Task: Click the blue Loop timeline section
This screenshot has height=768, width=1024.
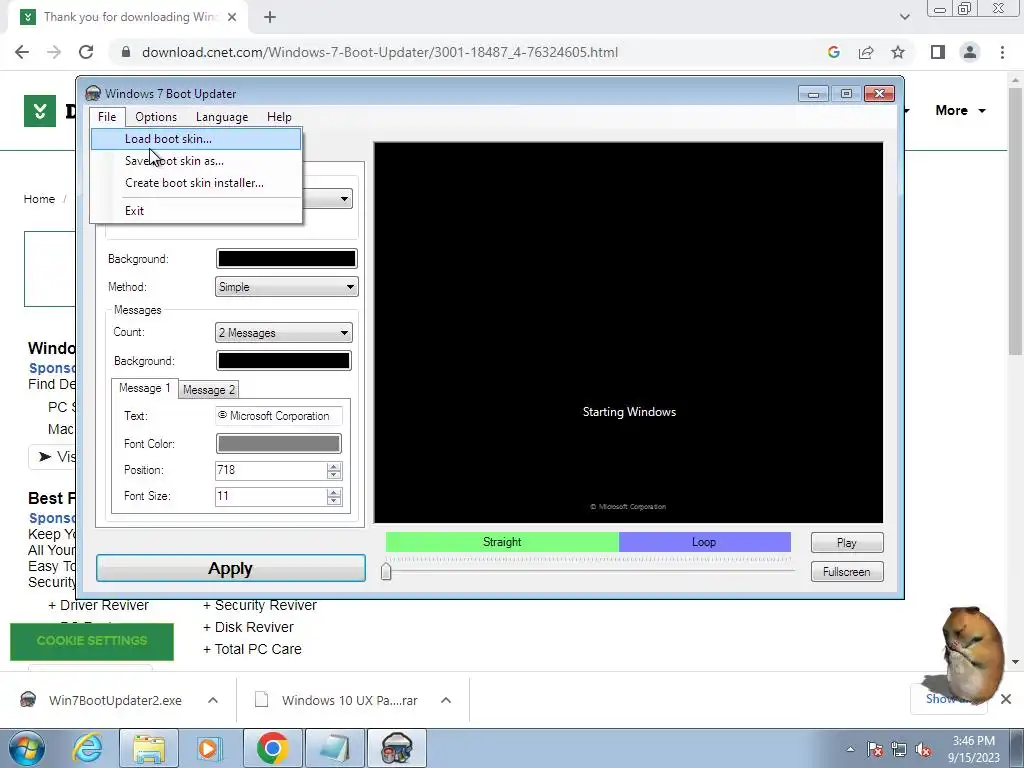Action: [704, 542]
